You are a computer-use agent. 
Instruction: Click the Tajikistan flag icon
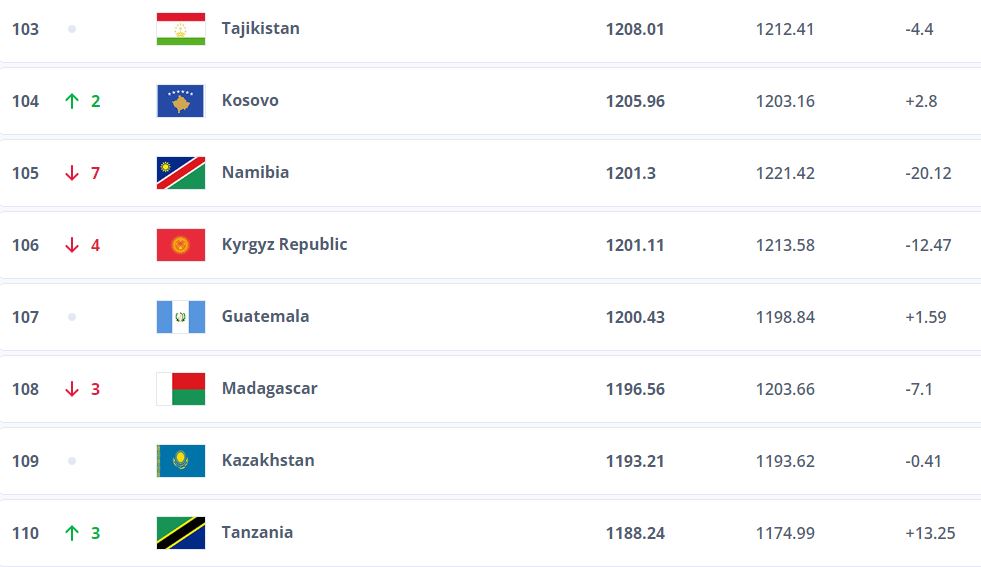181,29
